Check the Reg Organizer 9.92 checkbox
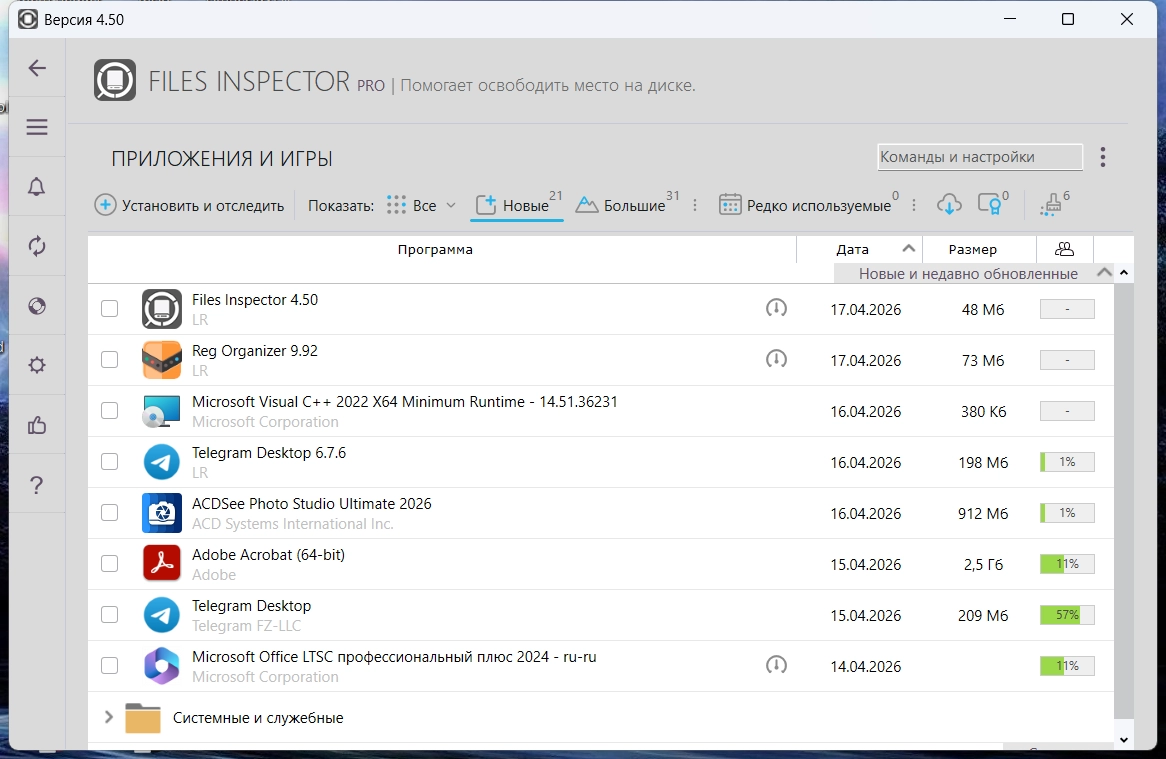This screenshot has width=1166, height=759. [x=109, y=360]
